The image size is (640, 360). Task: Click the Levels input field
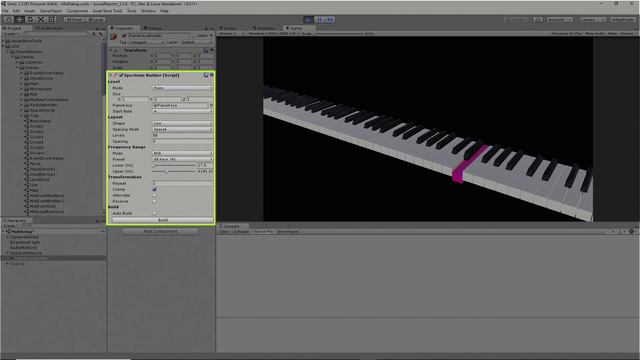coord(182,136)
